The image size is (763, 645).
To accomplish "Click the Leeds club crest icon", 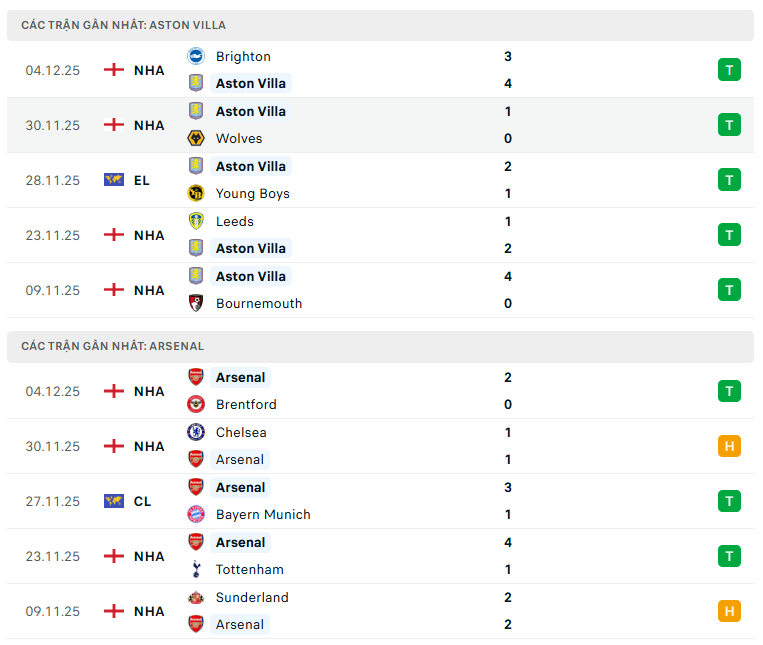I will [x=196, y=222].
